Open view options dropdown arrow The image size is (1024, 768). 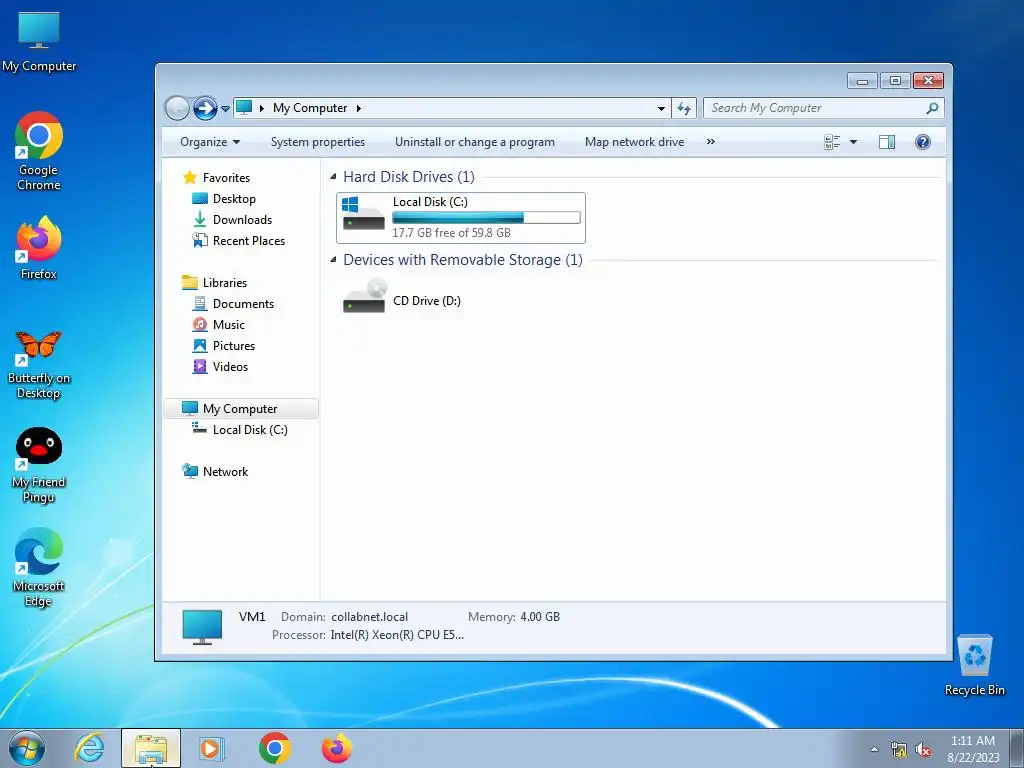(x=853, y=142)
